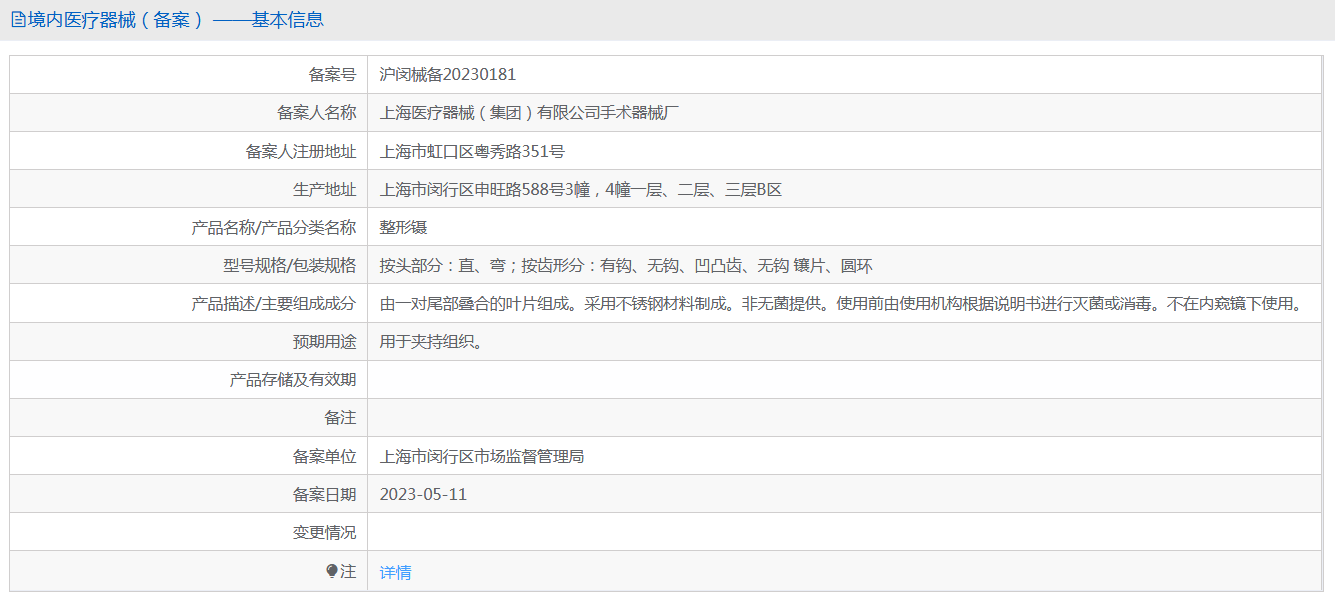Select the record number 沪闵械备20230181
The width and height of the screenshot is (1335, 604).
(x=448, y=74)
